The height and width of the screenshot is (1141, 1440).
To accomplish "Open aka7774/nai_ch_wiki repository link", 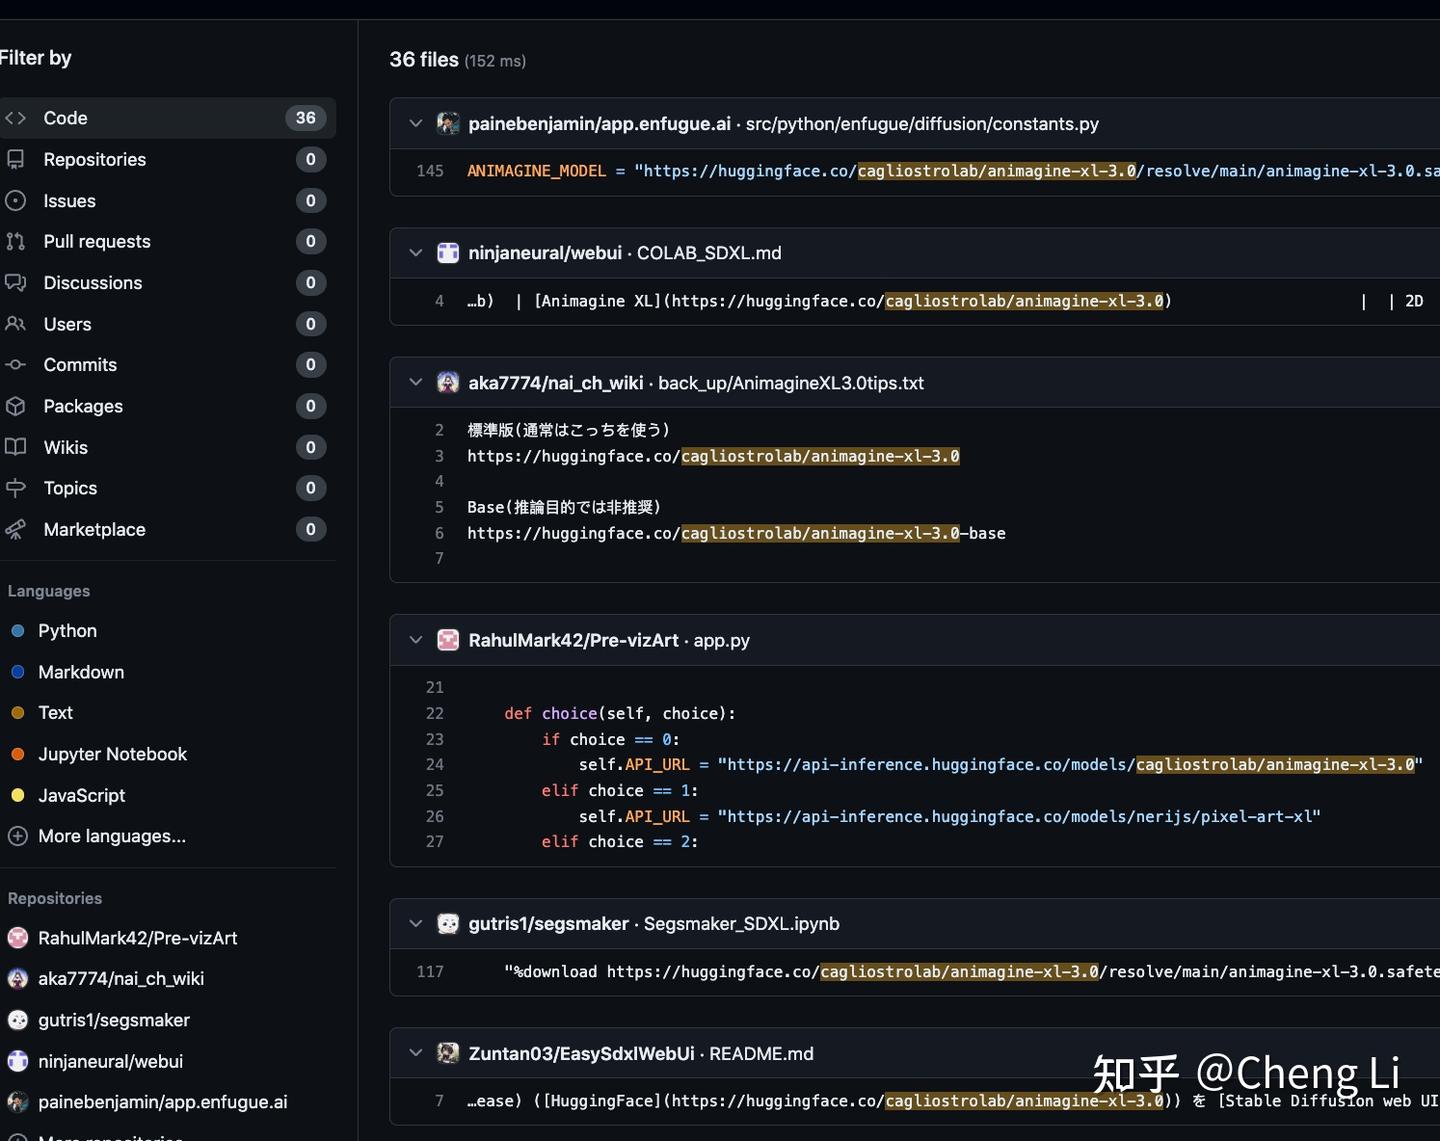I will click(555, 383).
